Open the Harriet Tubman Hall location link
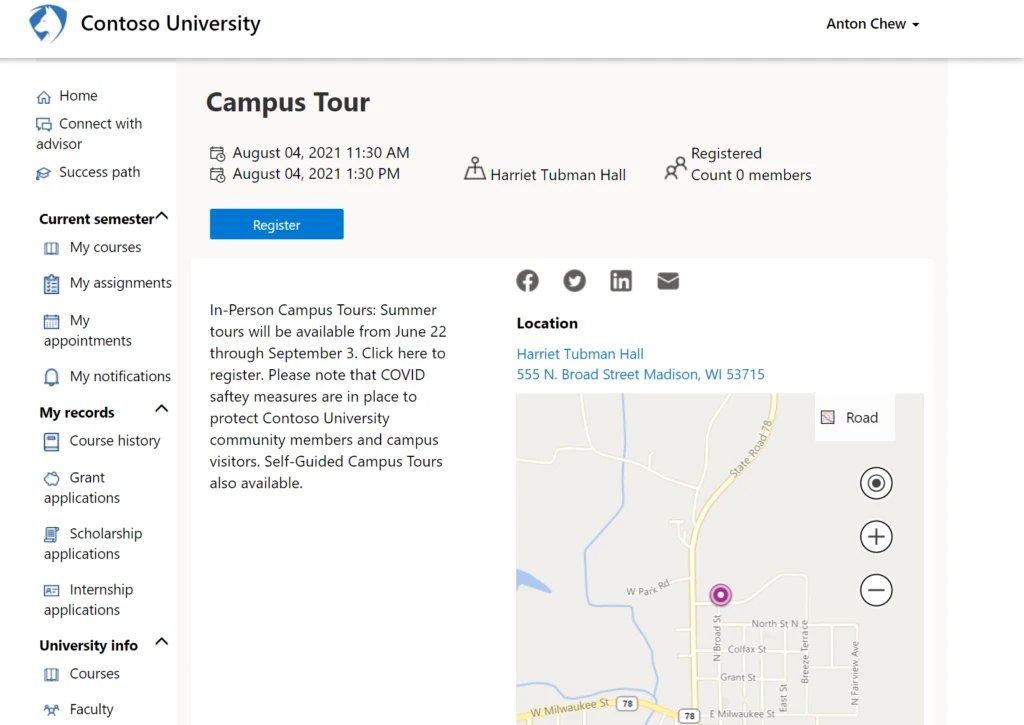 click(x=580, y=354)
